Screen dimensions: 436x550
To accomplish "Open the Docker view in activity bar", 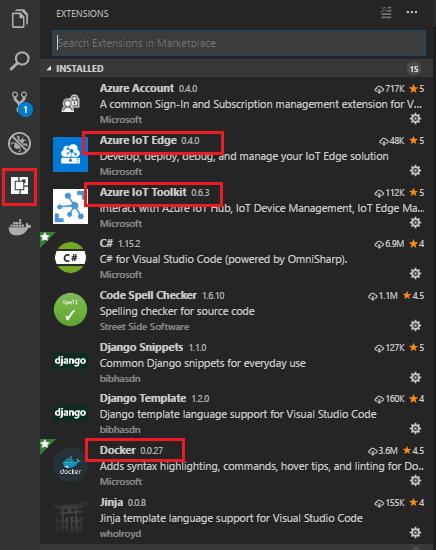I will pos(20,227).
